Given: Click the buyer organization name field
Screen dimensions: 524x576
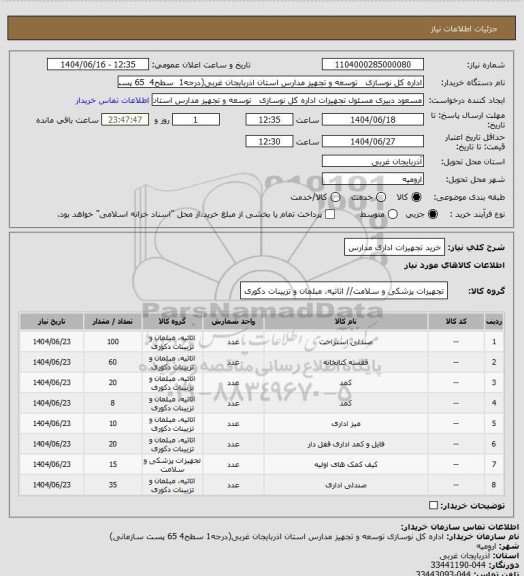Looking at the screenshot, I should tap(270, 82).
